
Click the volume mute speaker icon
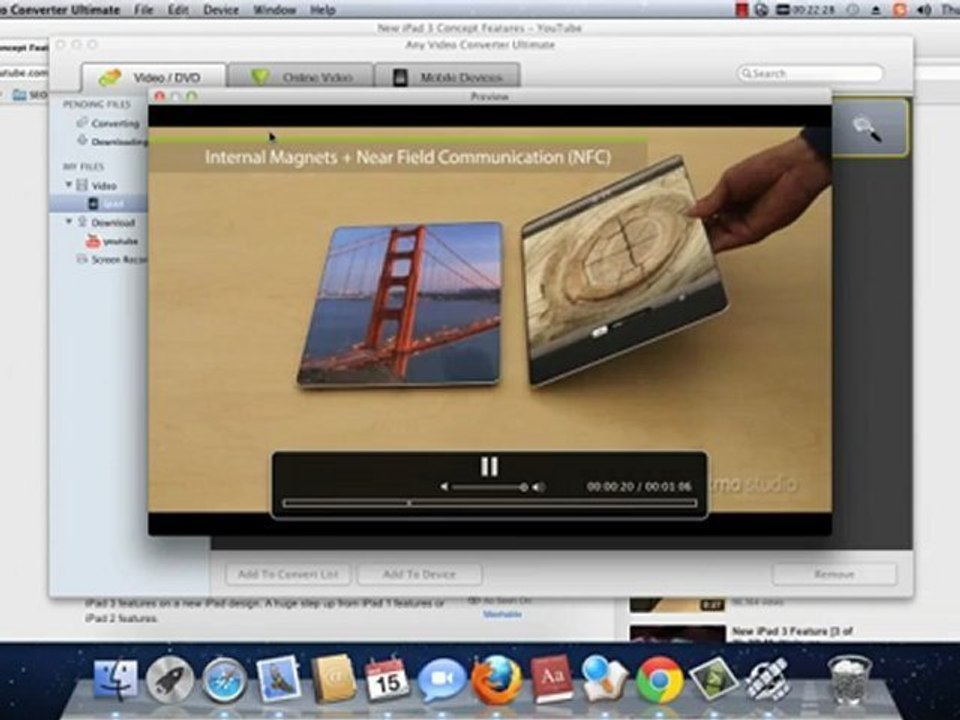(444, 487)
